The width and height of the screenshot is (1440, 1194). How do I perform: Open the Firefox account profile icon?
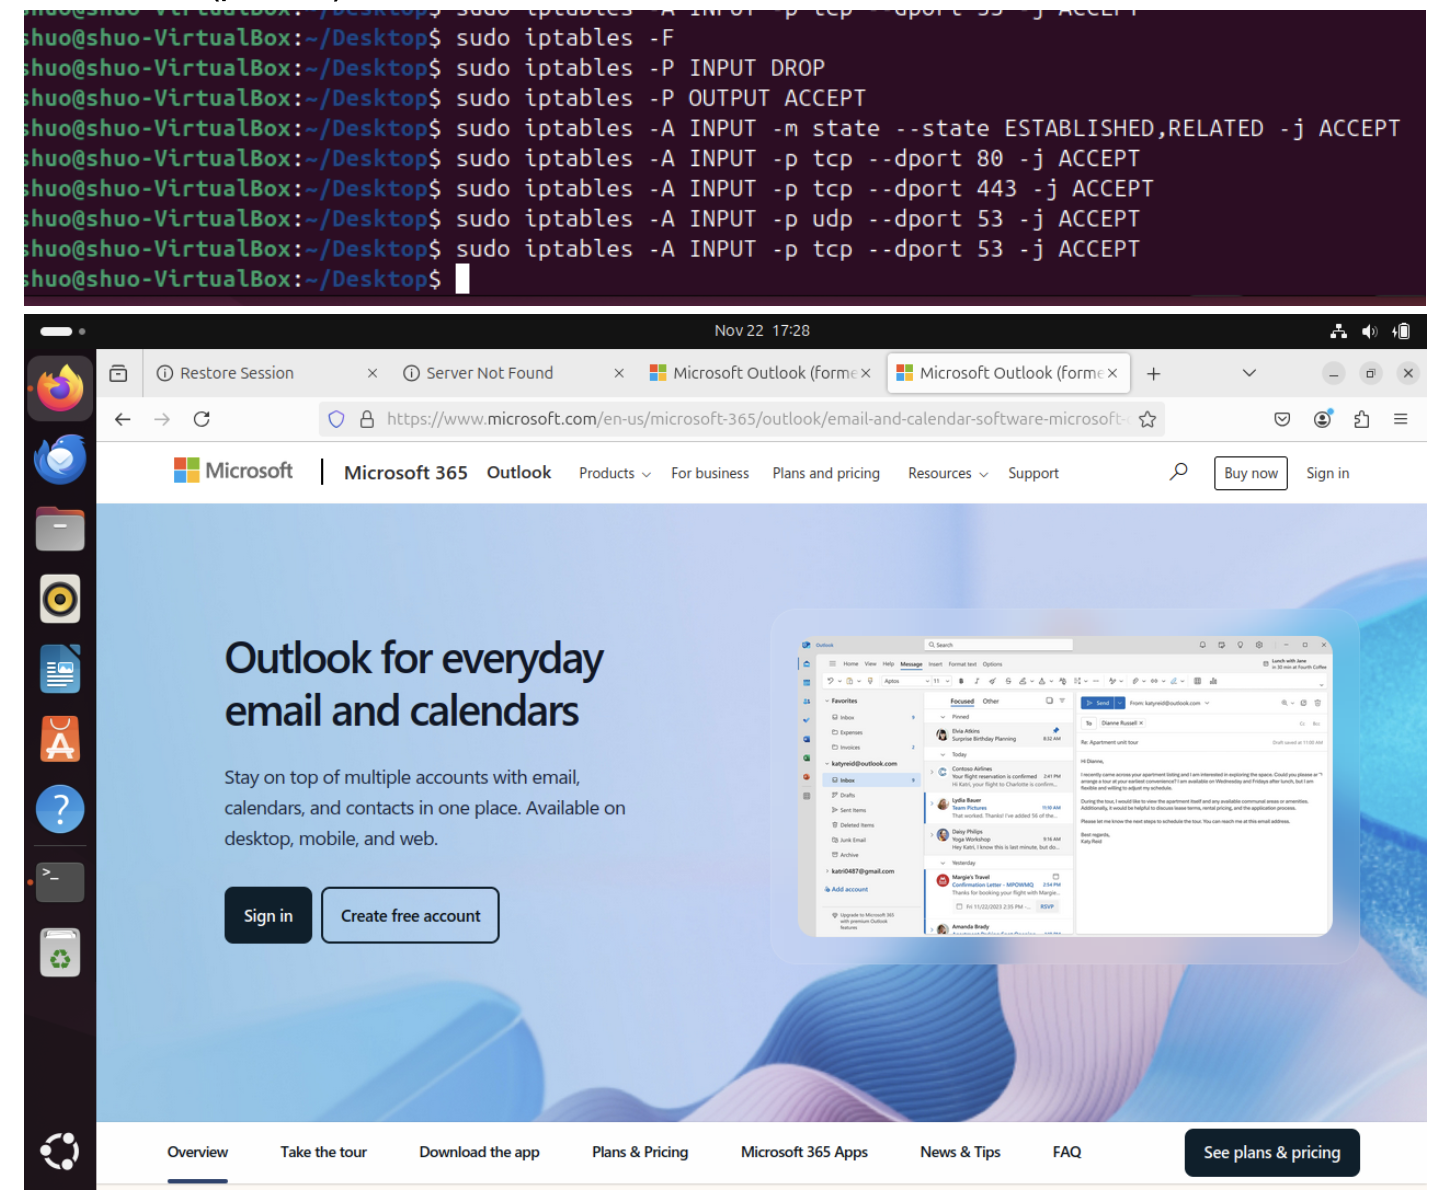click(x=1322, y=419)
